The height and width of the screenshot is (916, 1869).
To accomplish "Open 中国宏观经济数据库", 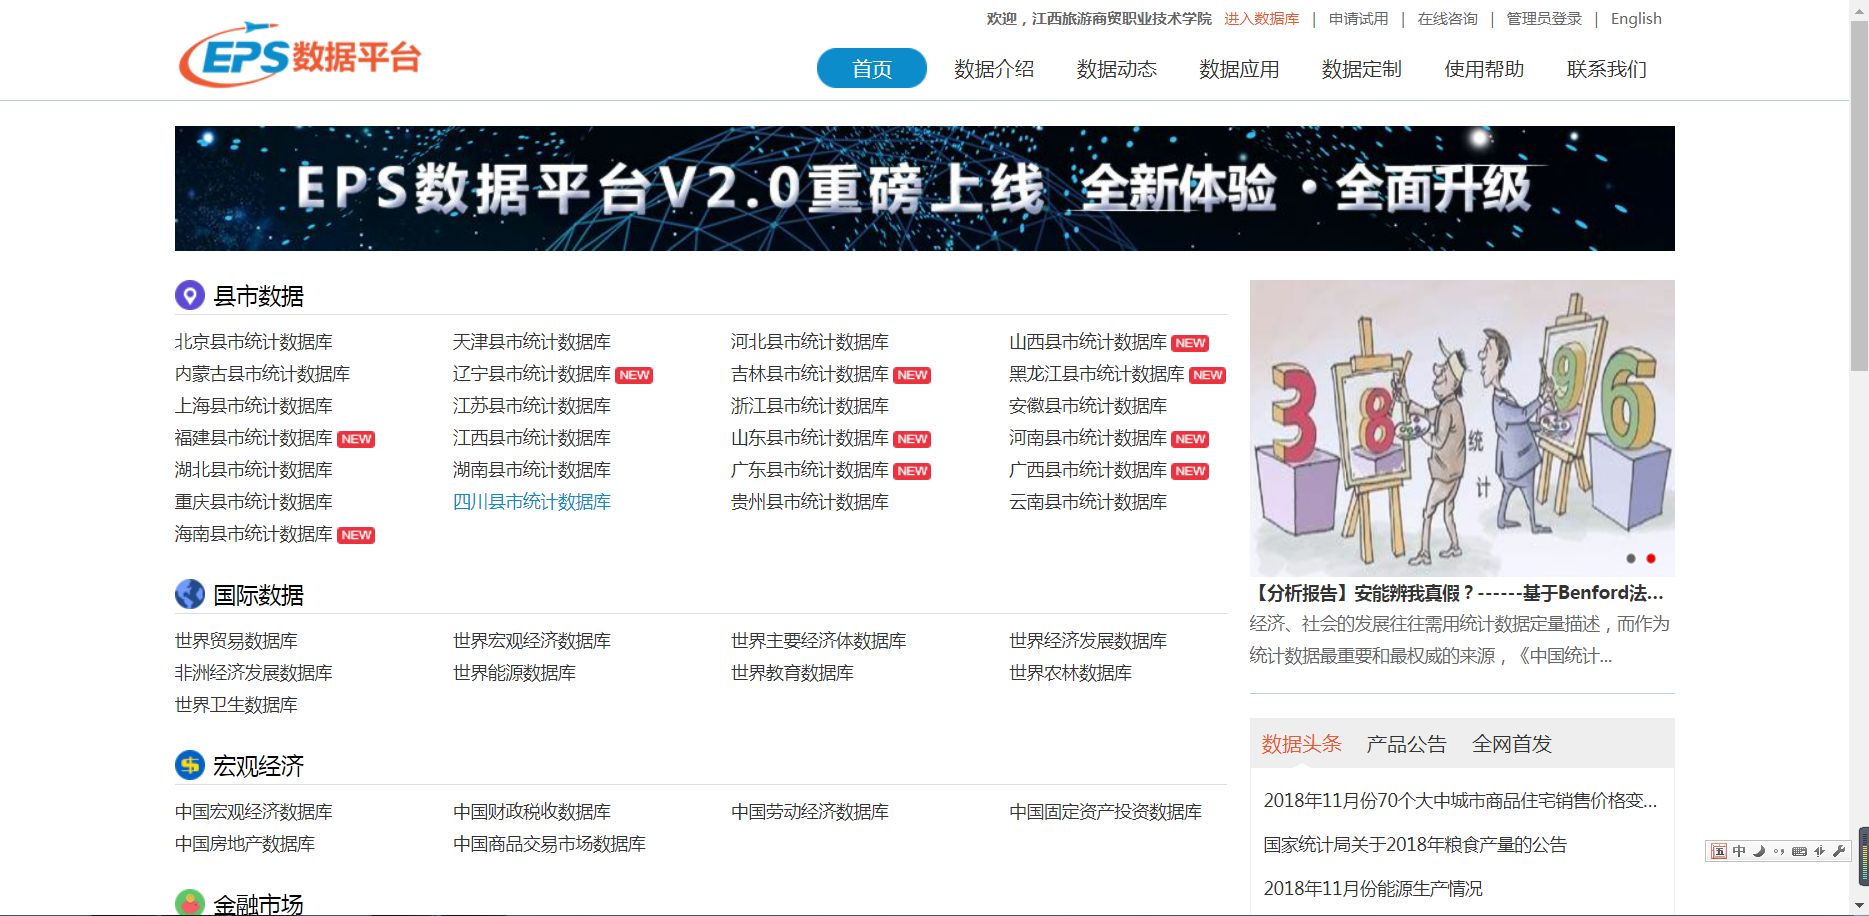I will [254, 812].
